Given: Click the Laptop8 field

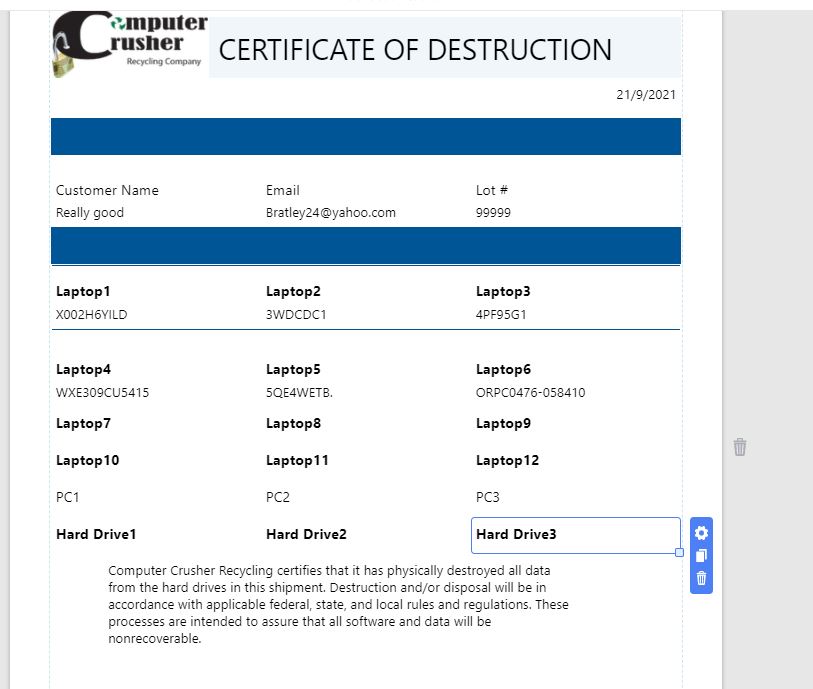Looking at the screenshot, I should (x=293, y=424).
